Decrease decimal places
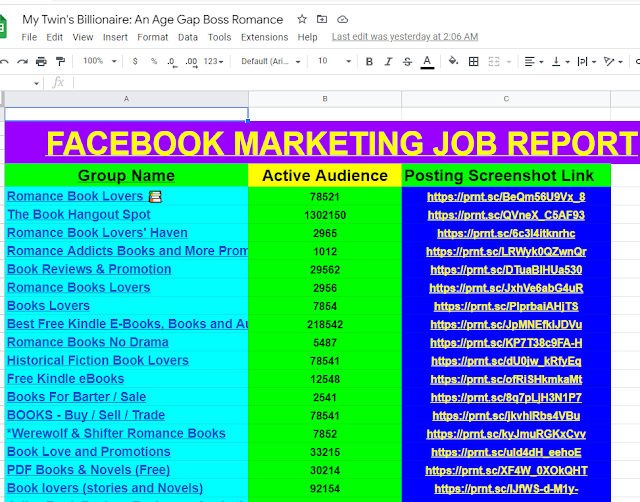 pos(172,62)
